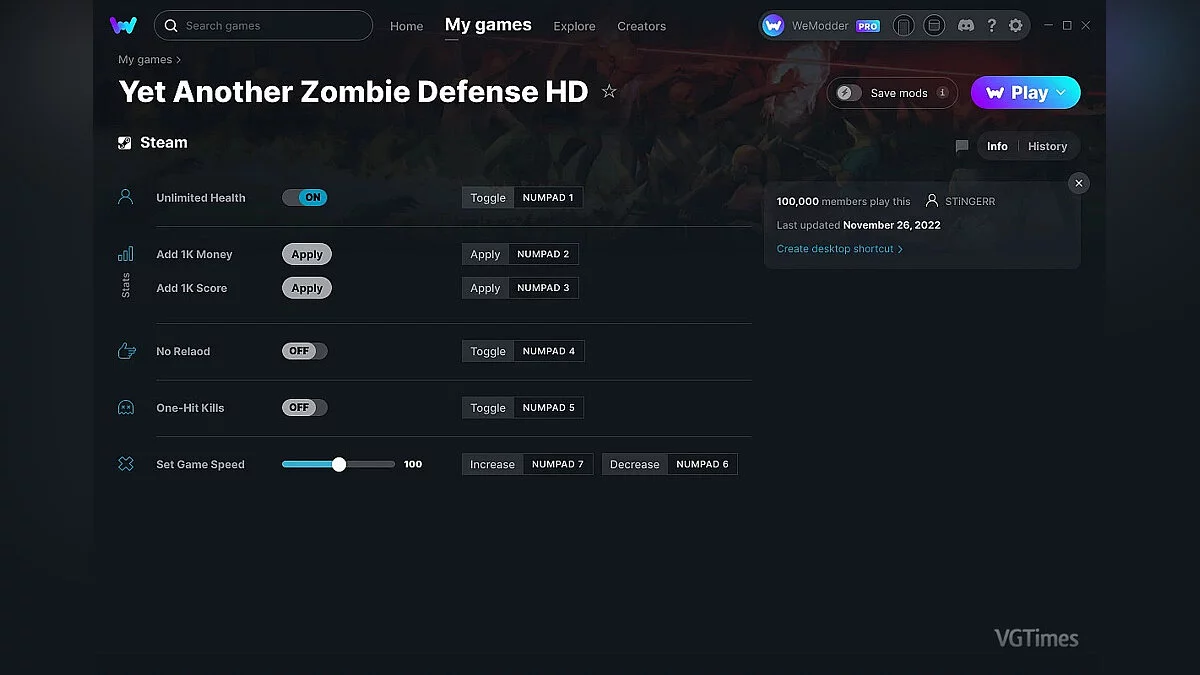Click the search magnifier icon
Image resolution: width=1200 pixels, height=675 pixels.
[x=172, y=25]
